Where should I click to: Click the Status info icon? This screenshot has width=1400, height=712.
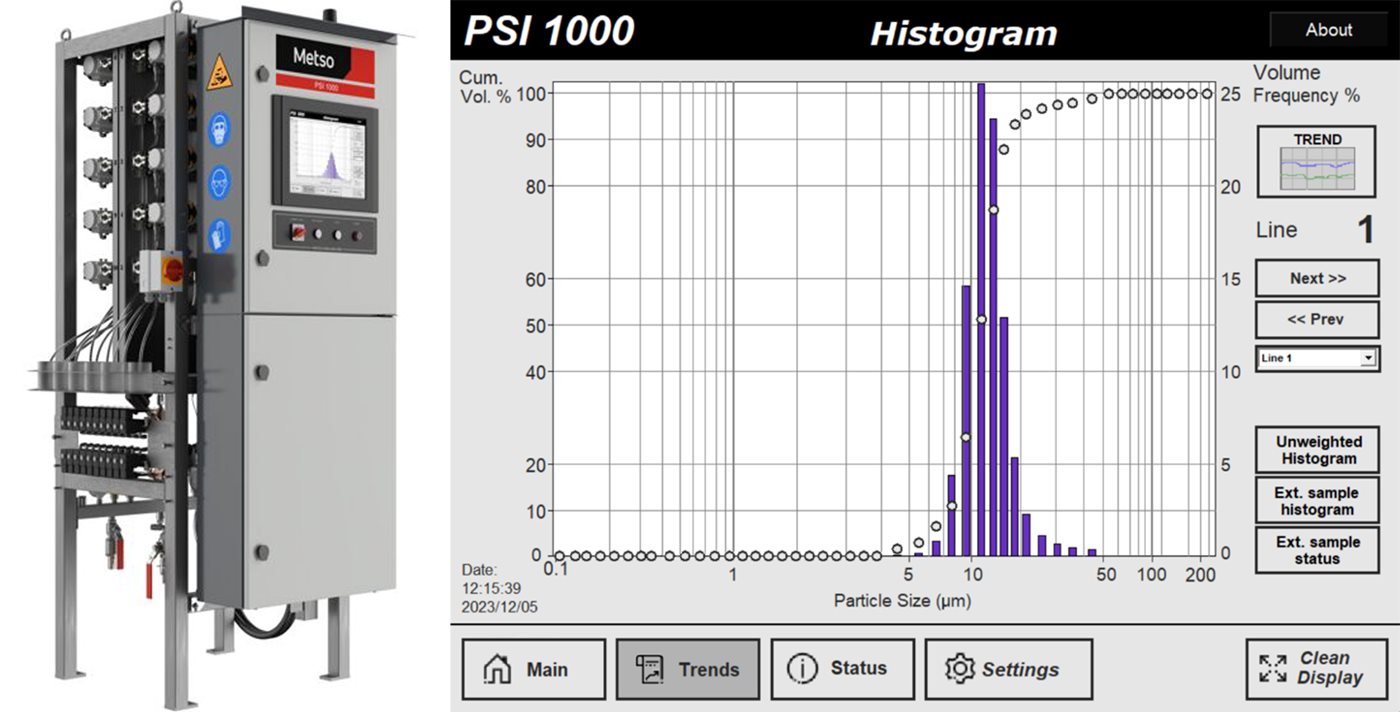click(x=803, y=669)
